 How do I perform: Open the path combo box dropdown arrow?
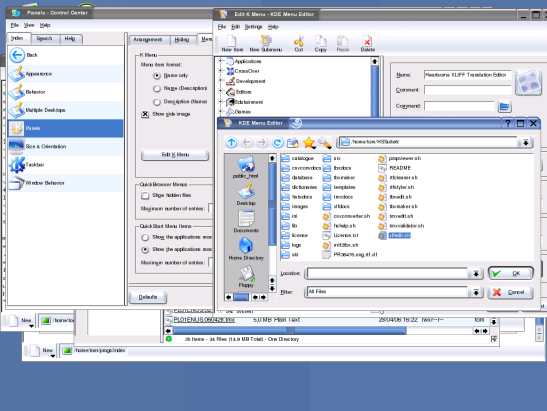(525, 142)
